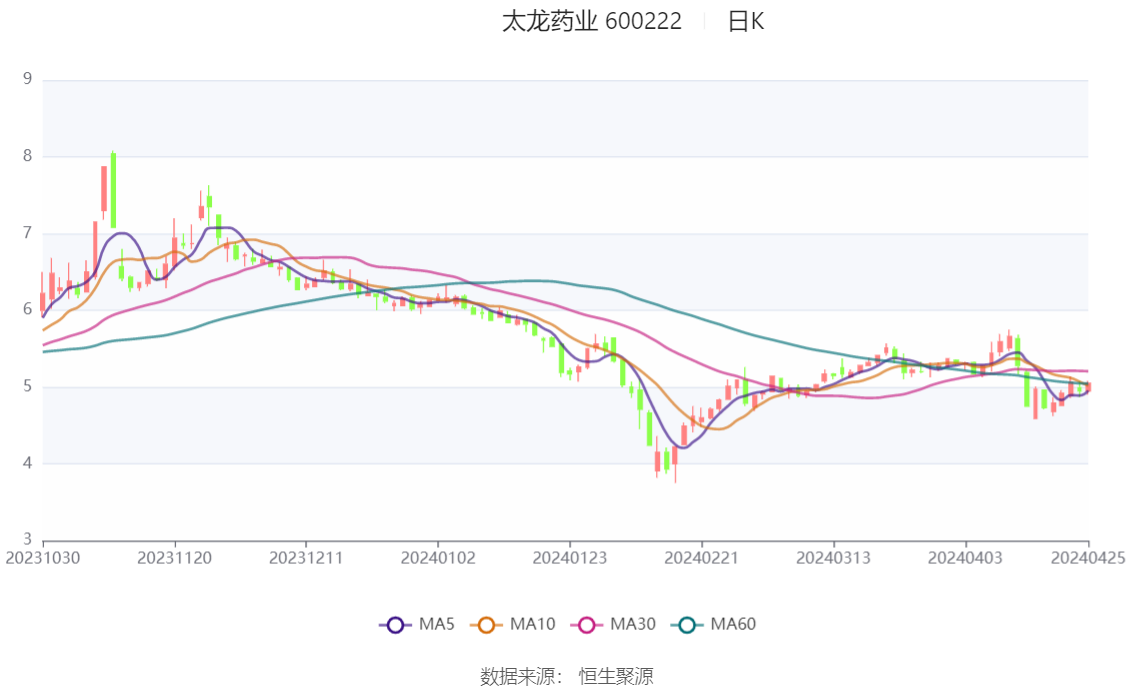Screen dimensions: 1134x689
Task: Click the y-axis value 9
Action: 27,79
